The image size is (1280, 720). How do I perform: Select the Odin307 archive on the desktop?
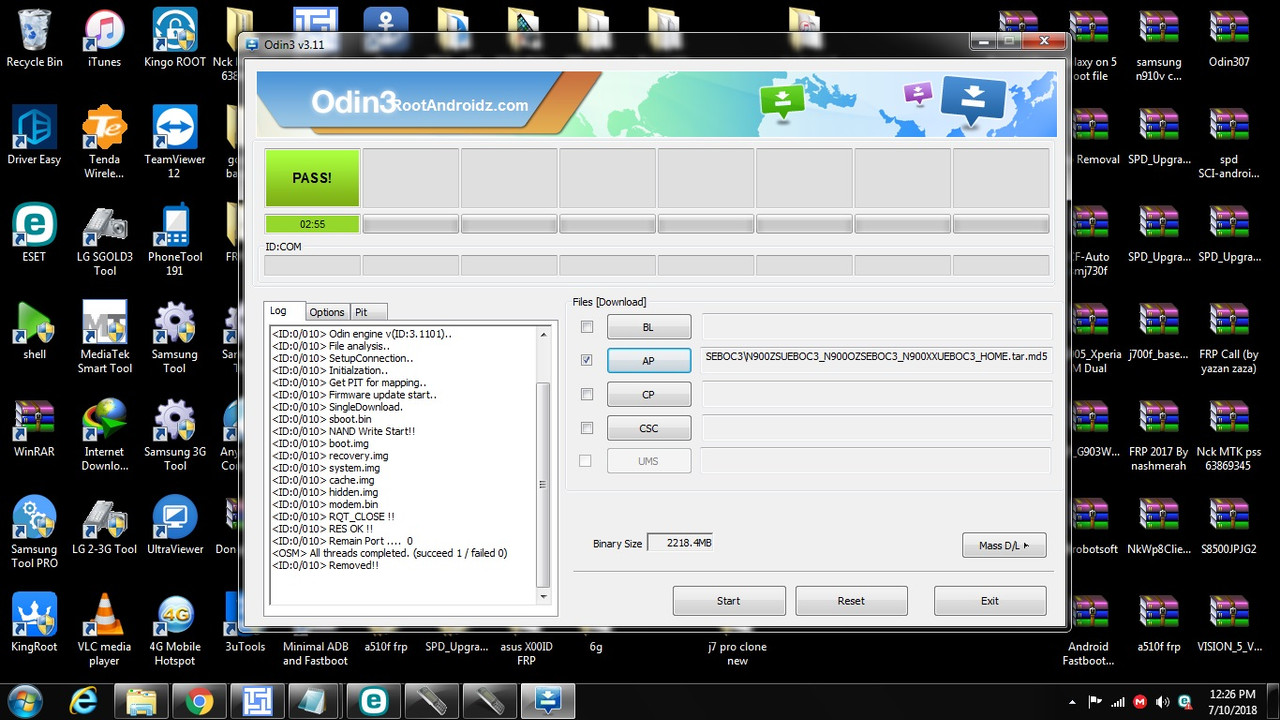1229,40
